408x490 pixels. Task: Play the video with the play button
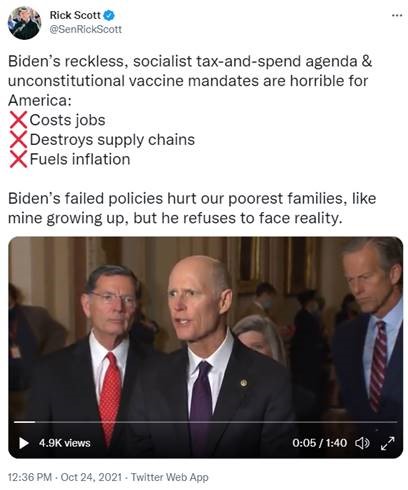point(24,443)
